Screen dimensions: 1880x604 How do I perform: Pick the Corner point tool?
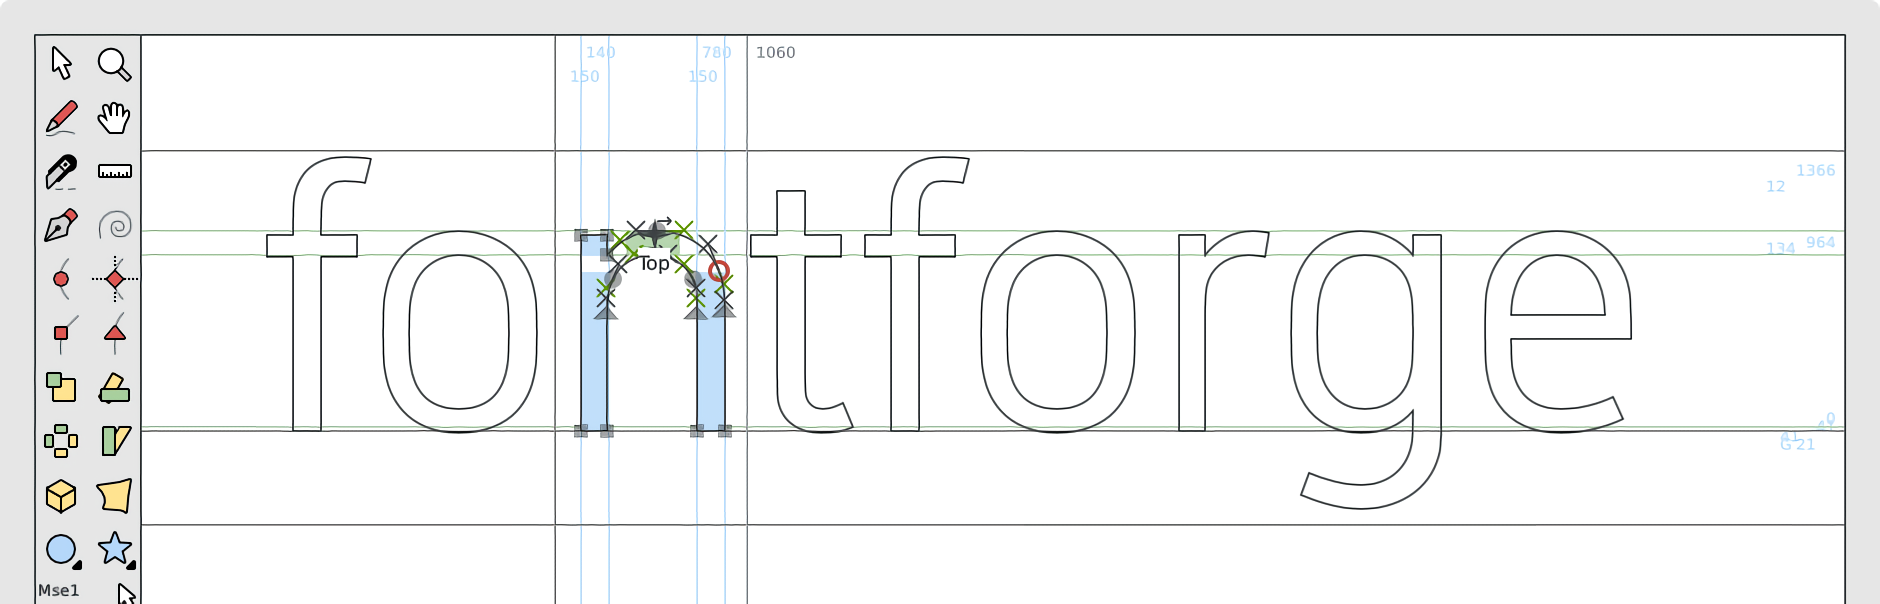61,333
